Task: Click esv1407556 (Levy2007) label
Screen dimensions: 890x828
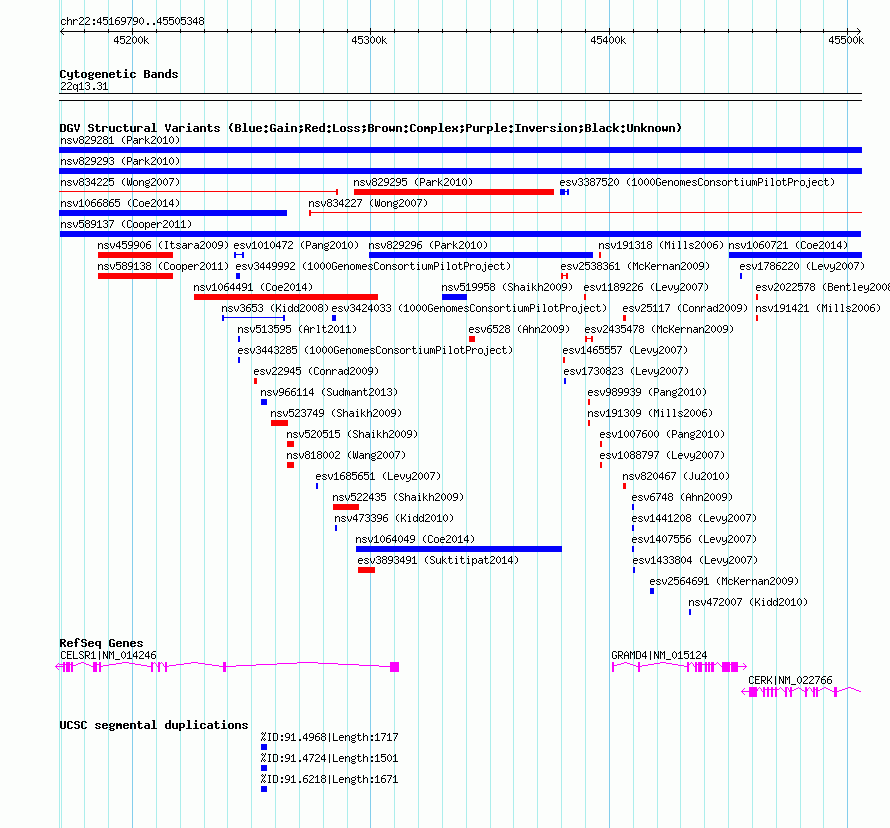Action: pos(694,539)
